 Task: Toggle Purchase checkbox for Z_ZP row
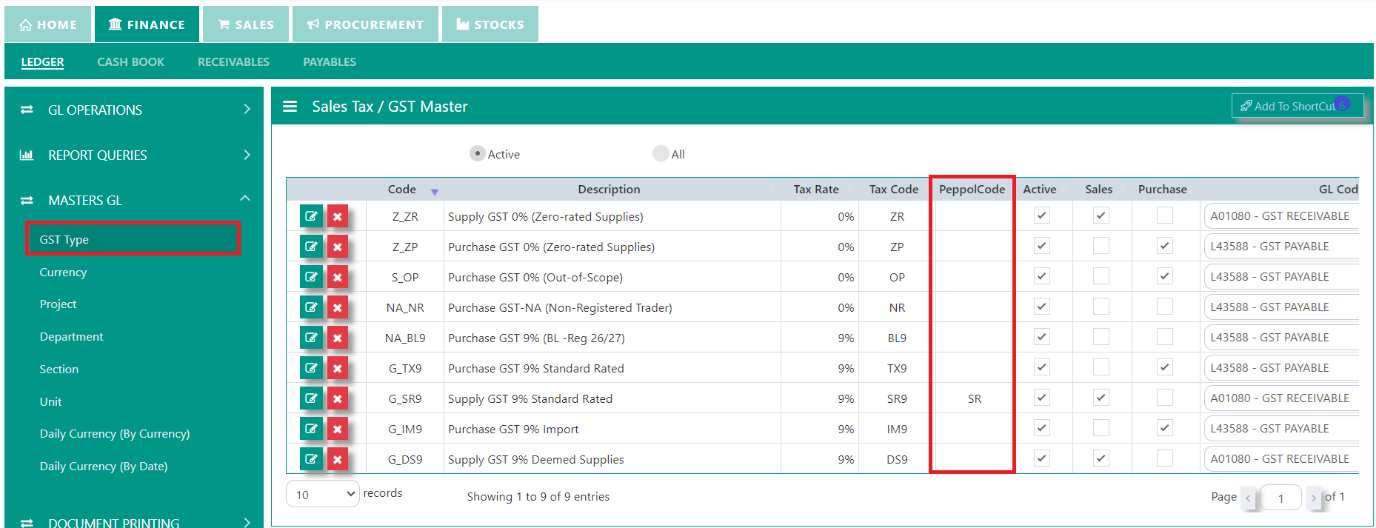point(1164,246)
